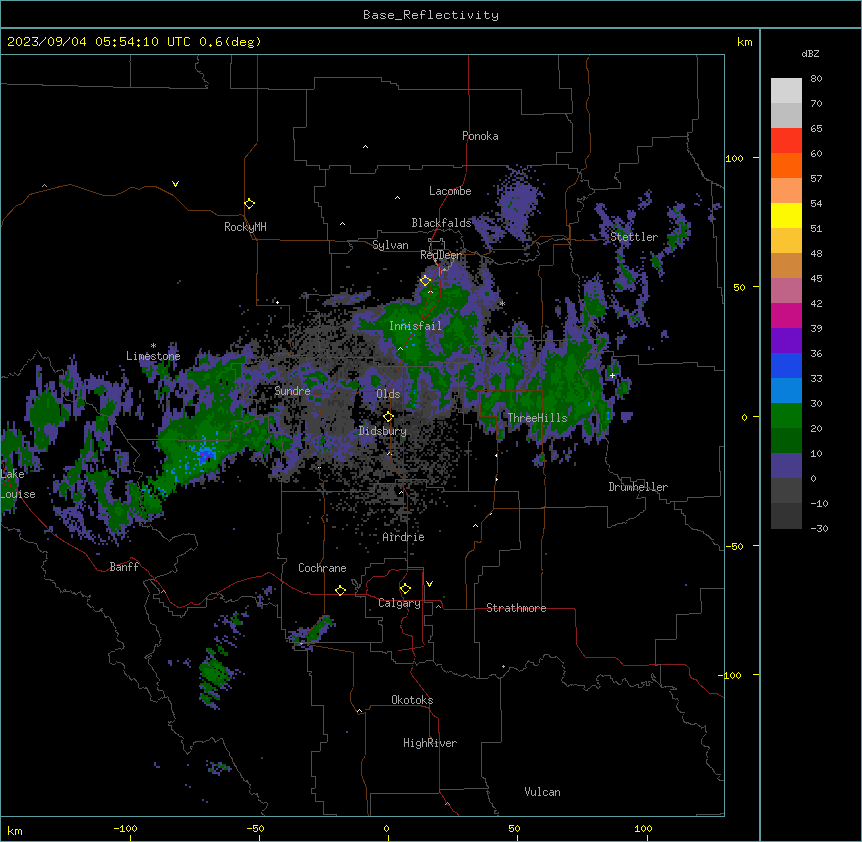Click the Banff label
The width and height of the screenshot is (862, 842).
(124, 567)
